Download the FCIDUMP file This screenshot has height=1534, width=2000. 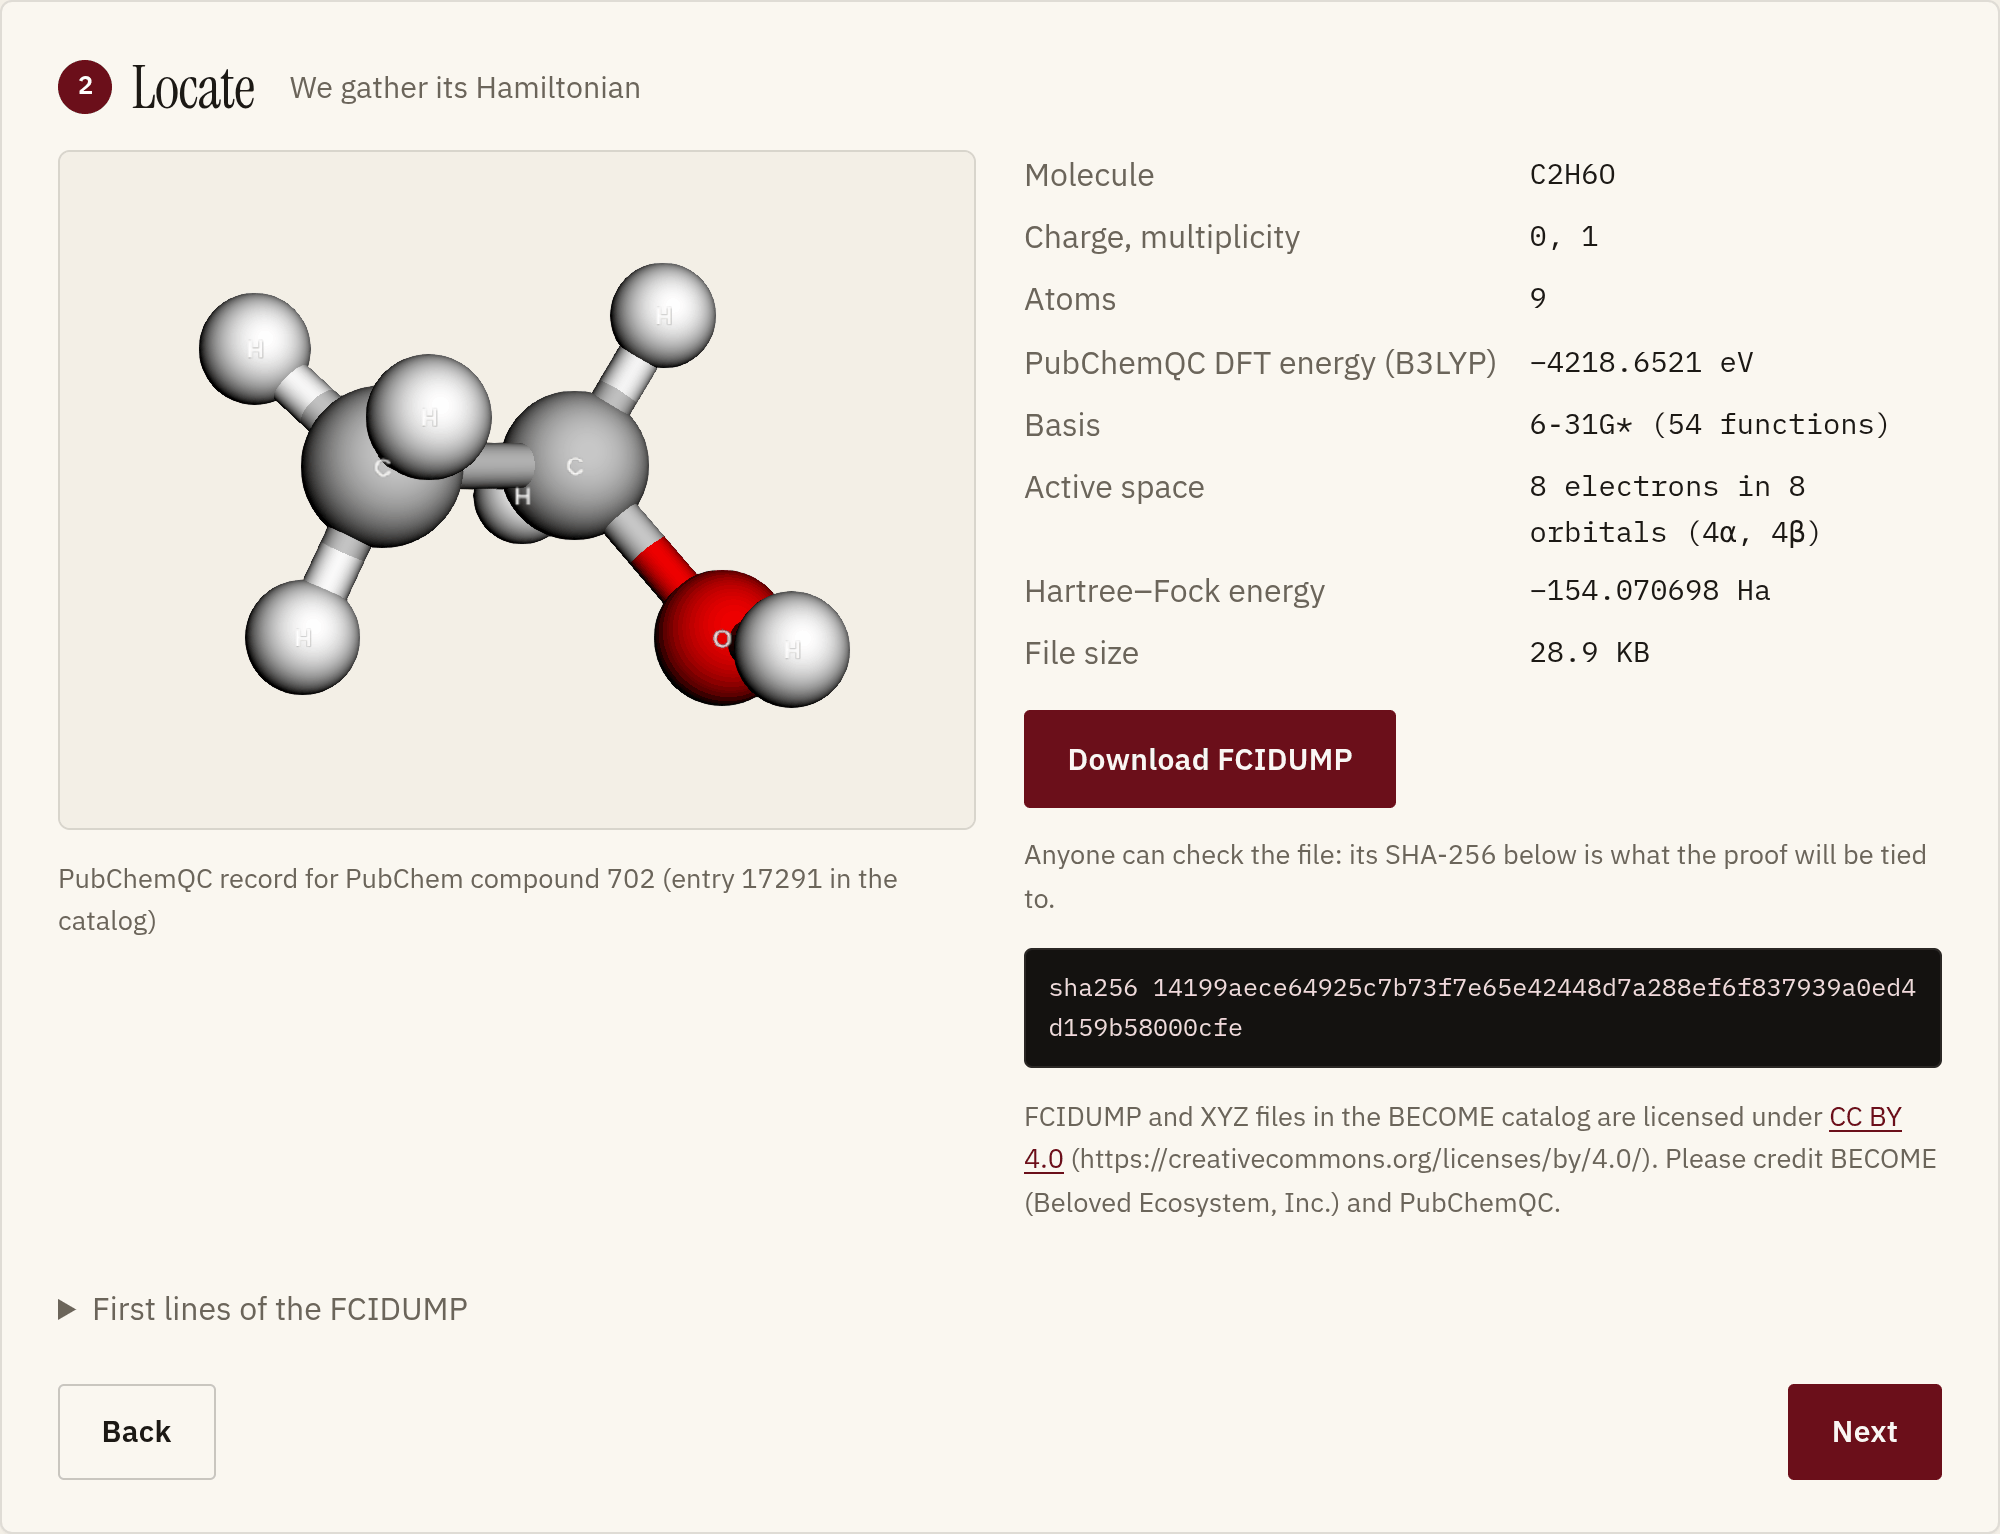point(1209,759)
